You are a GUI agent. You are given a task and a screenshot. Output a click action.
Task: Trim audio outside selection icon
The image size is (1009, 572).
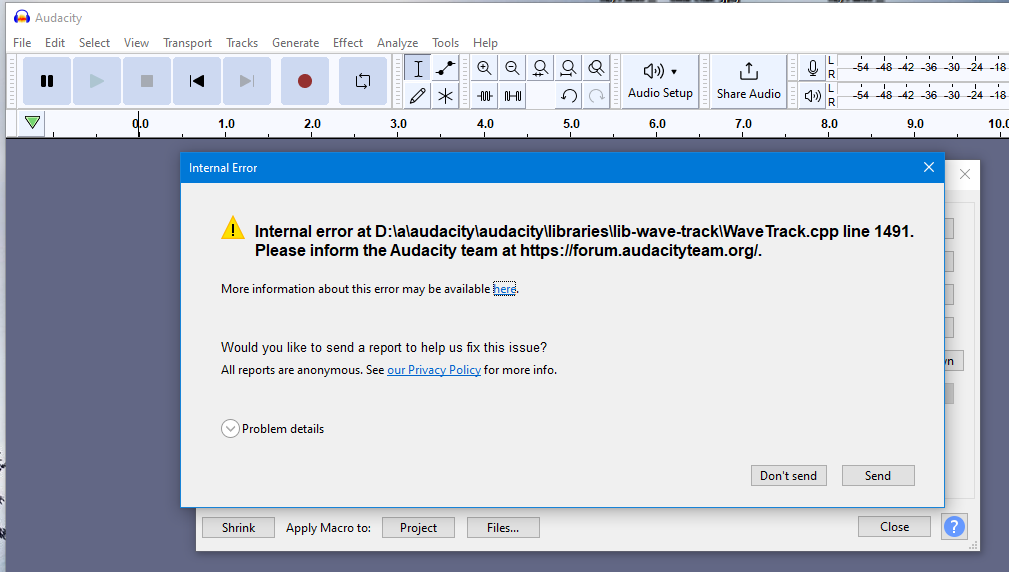coord(485,96)
